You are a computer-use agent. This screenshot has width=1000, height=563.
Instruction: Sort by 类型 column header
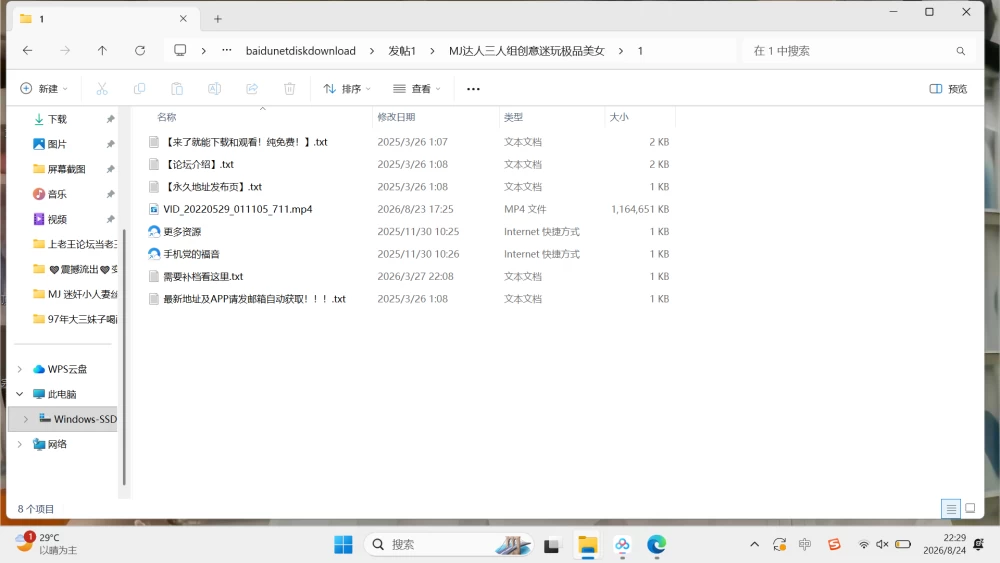513,117
